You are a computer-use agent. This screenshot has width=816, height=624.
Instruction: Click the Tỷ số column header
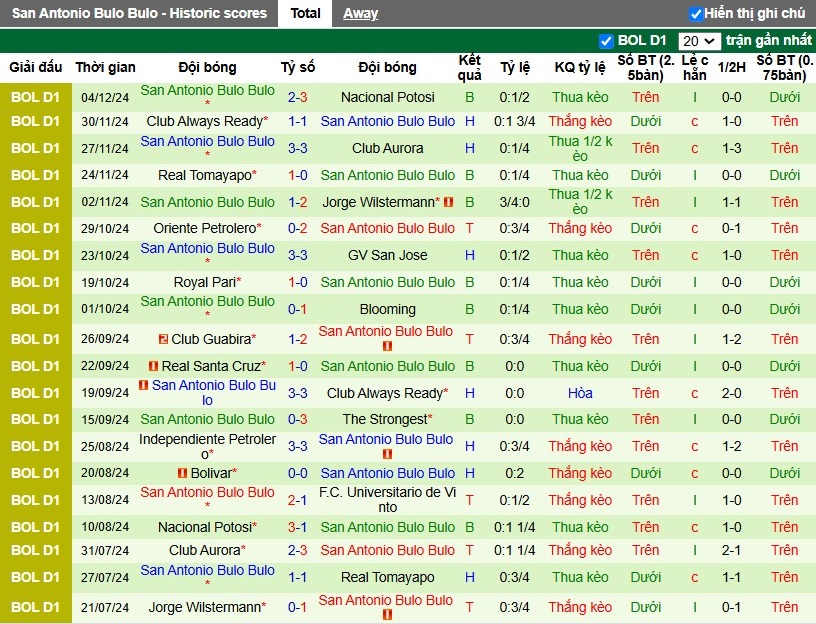click(x=298, y=67)
